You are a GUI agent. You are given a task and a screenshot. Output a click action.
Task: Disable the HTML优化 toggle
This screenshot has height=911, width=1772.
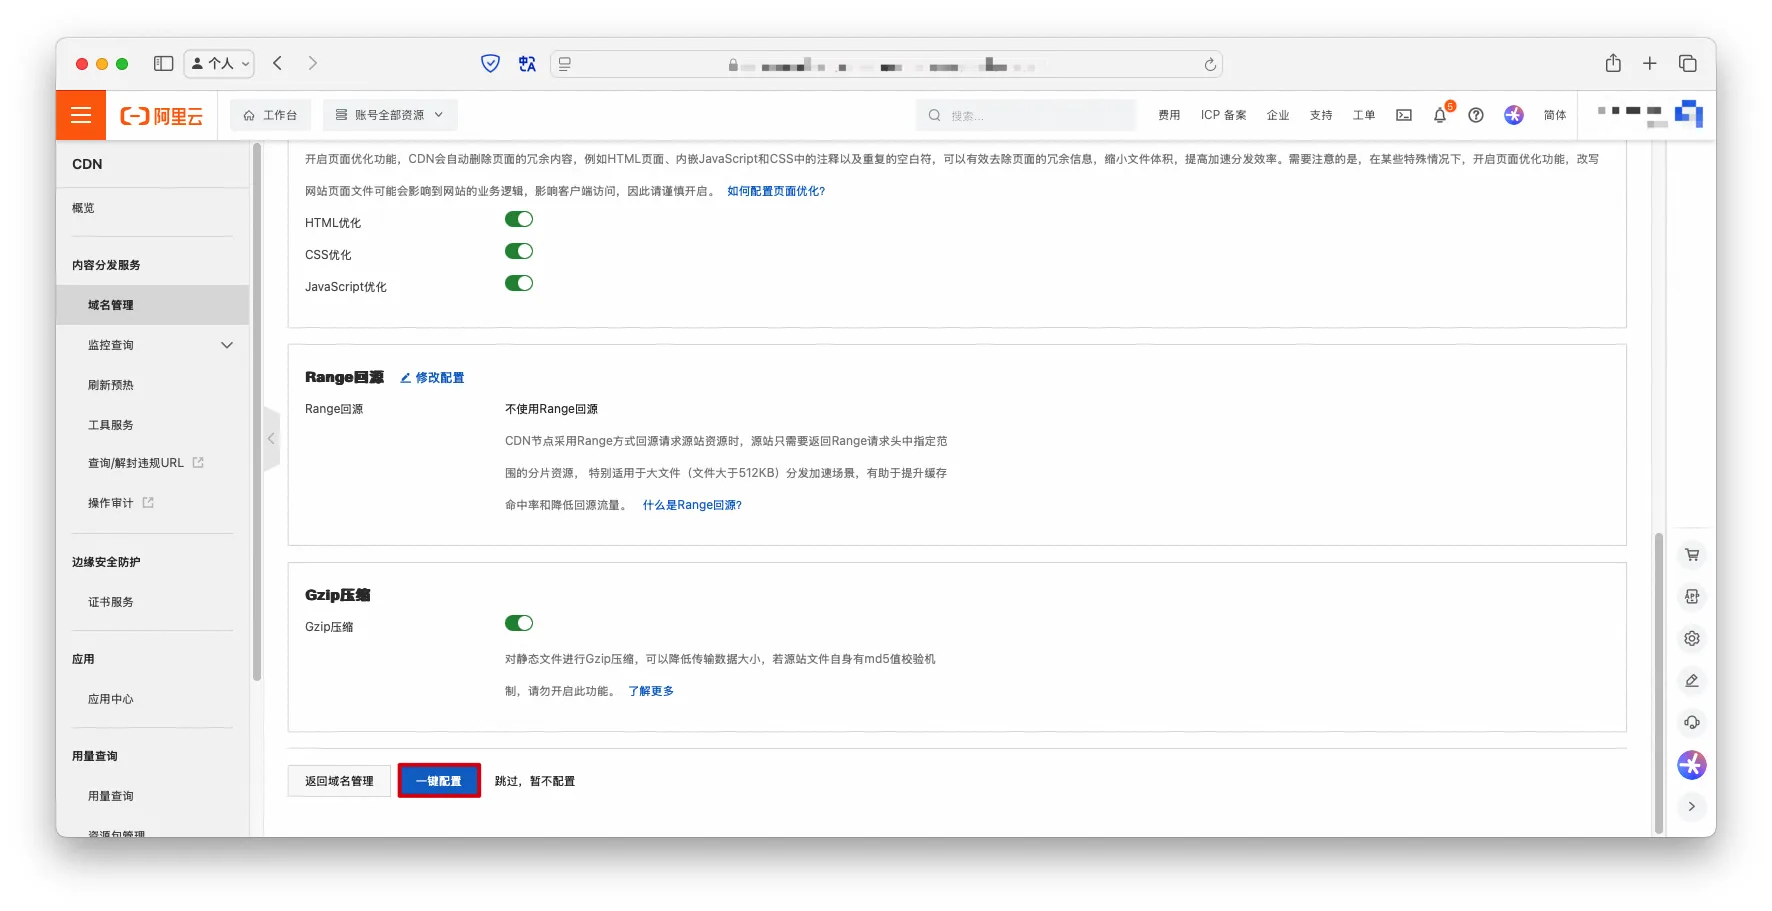pos(518,220)
